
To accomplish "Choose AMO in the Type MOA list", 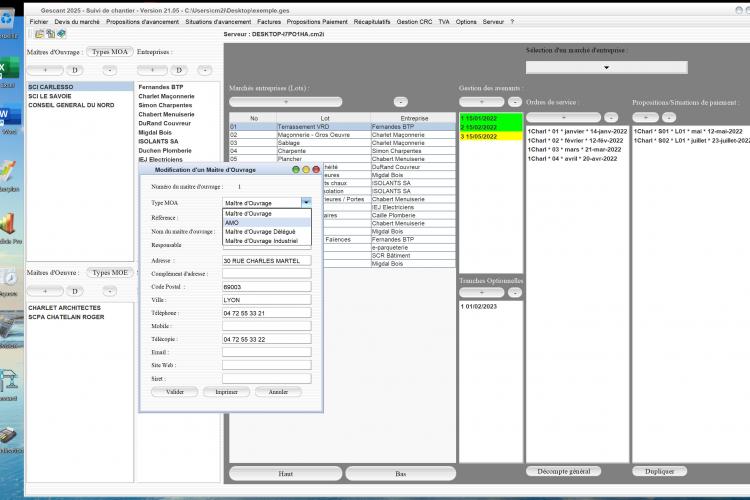I will click(x=267, y=222).
